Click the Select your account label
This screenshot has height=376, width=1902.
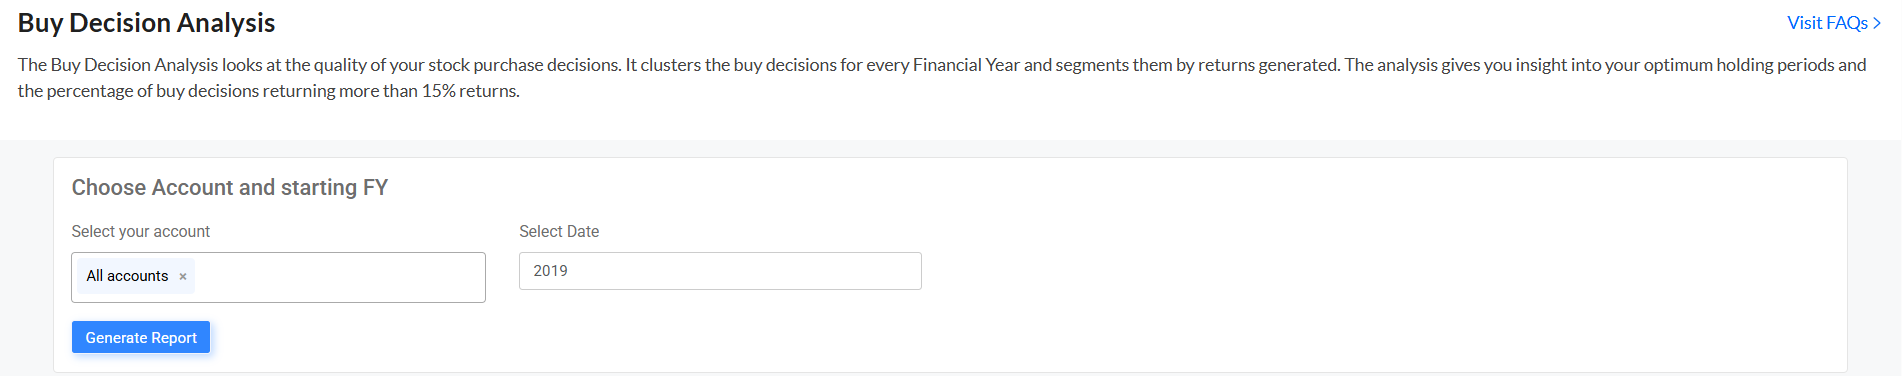pos(141,231)
